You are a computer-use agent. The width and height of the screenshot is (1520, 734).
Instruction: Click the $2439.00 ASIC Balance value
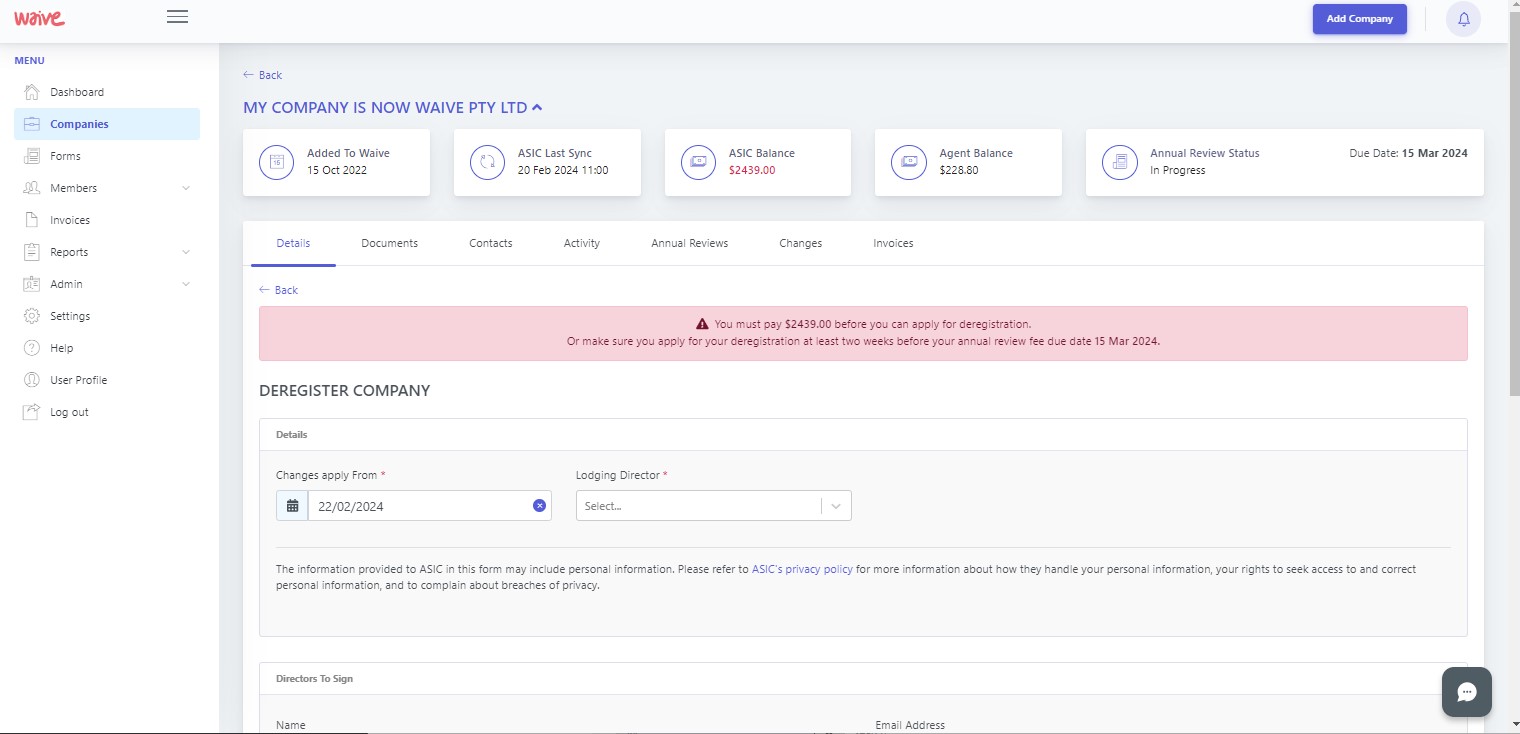(752, 170)
